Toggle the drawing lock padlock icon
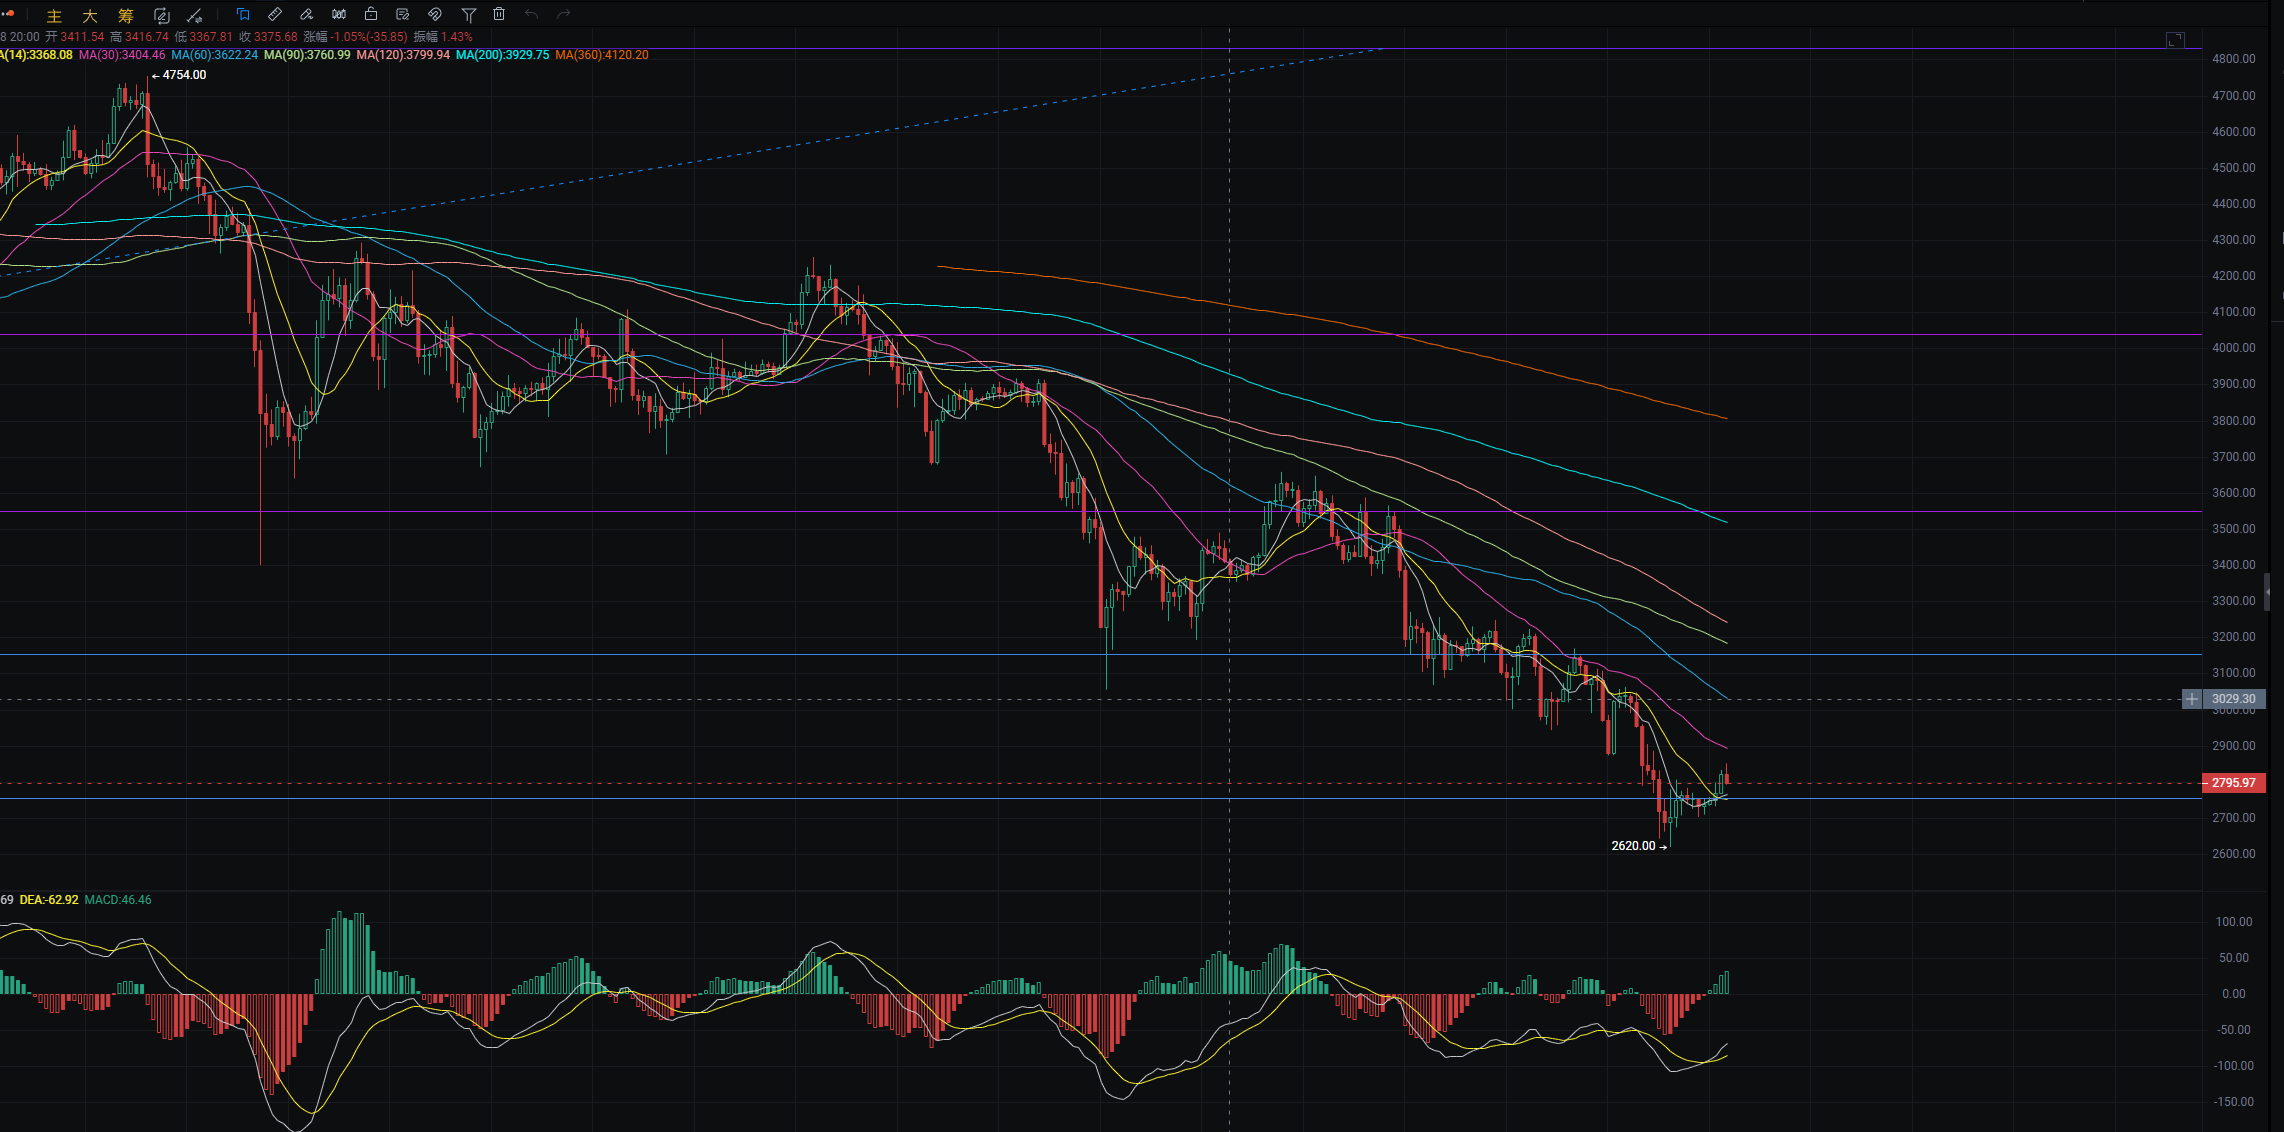 pyautogui.click(x=371, y=14)
